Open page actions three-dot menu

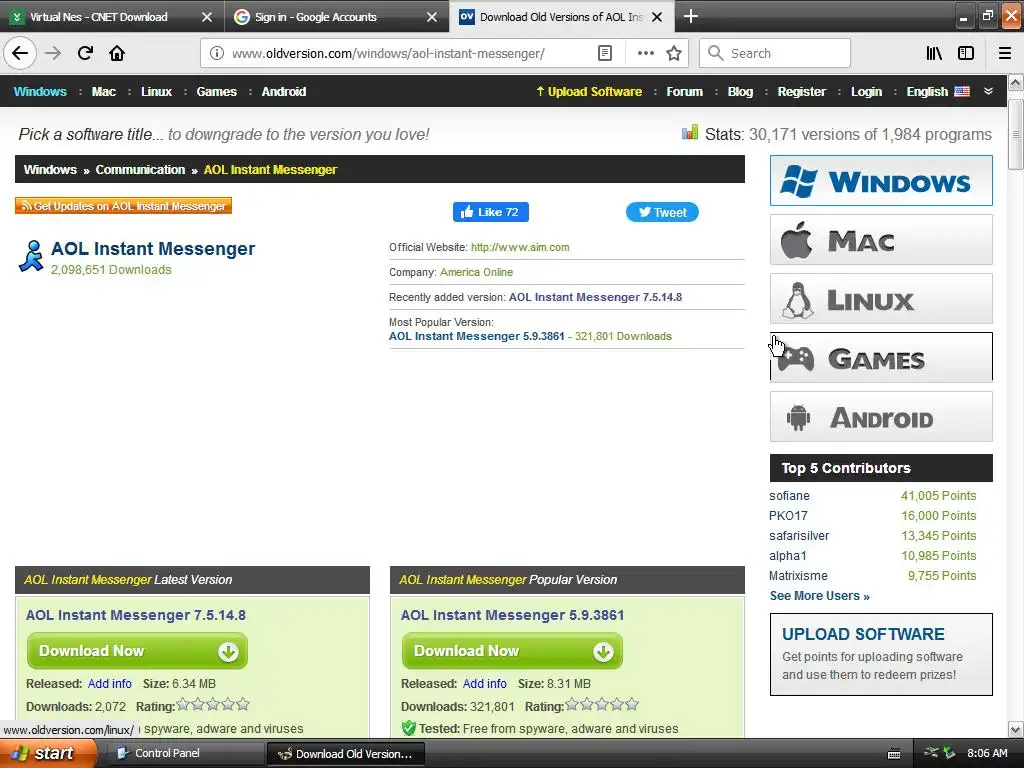tap(645, 54)
